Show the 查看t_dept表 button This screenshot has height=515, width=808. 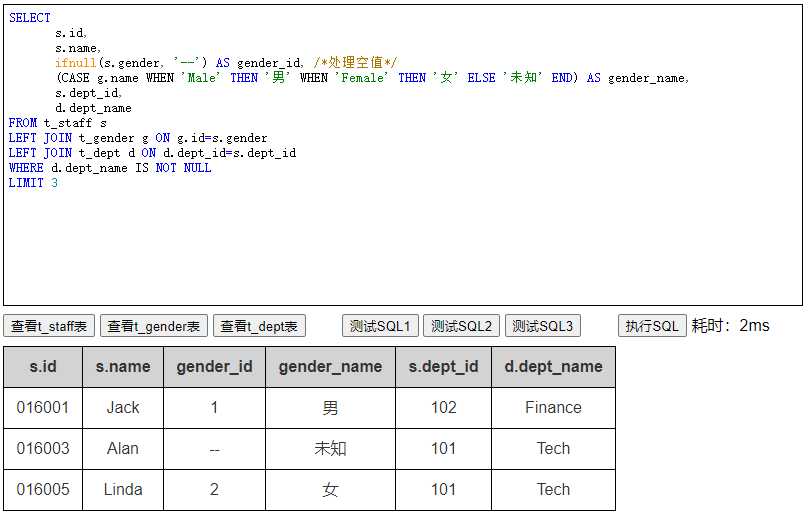(259, 326)
